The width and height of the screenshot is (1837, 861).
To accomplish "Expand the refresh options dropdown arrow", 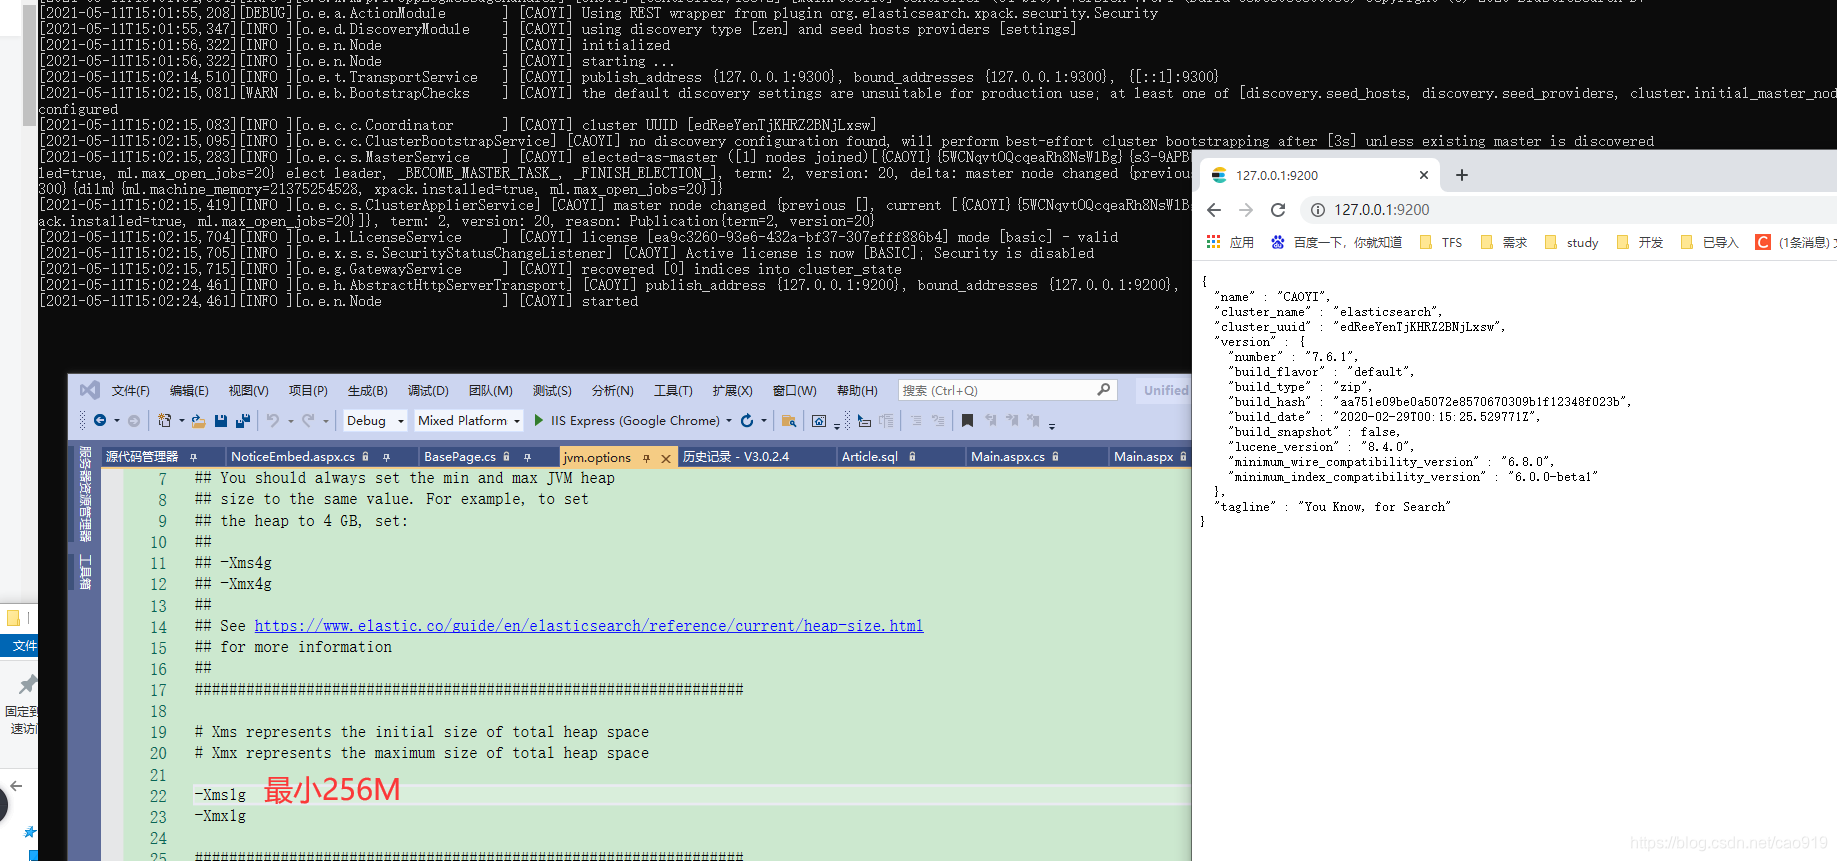I will [763, 421].
